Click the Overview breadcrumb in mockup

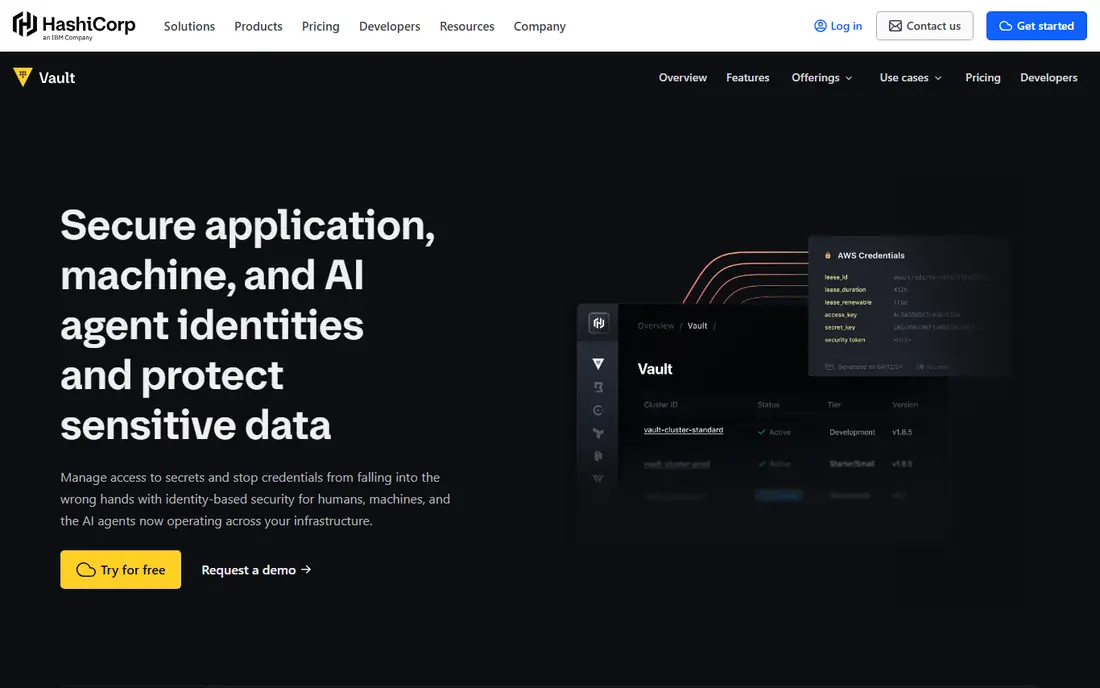pyautogui.click(x=656, y=325)
